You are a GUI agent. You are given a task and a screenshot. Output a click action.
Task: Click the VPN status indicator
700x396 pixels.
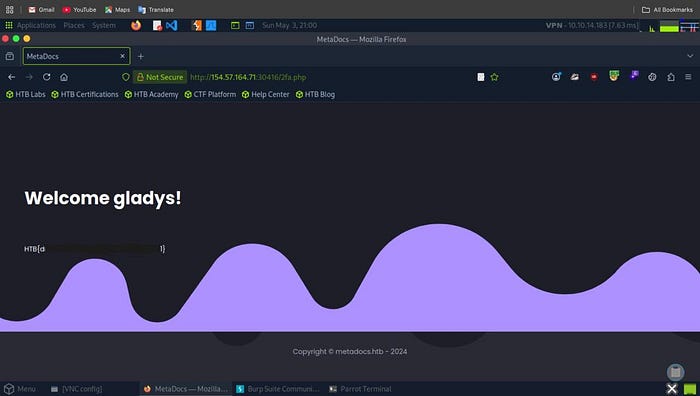(592, 25)
